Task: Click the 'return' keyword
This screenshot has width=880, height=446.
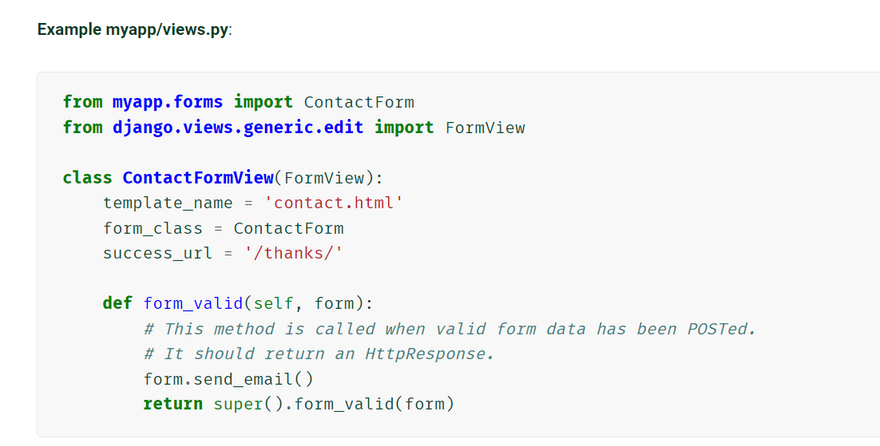Action: coord(173,404)
